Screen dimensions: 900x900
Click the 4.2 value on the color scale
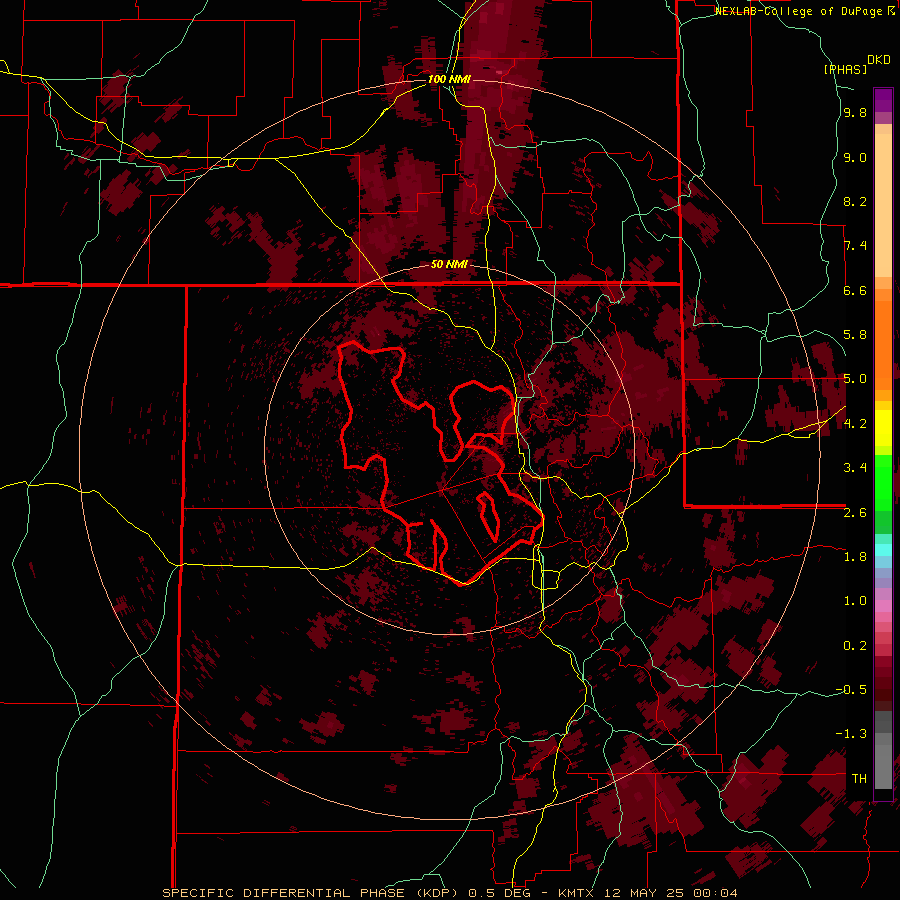click(x=855, y=424)
